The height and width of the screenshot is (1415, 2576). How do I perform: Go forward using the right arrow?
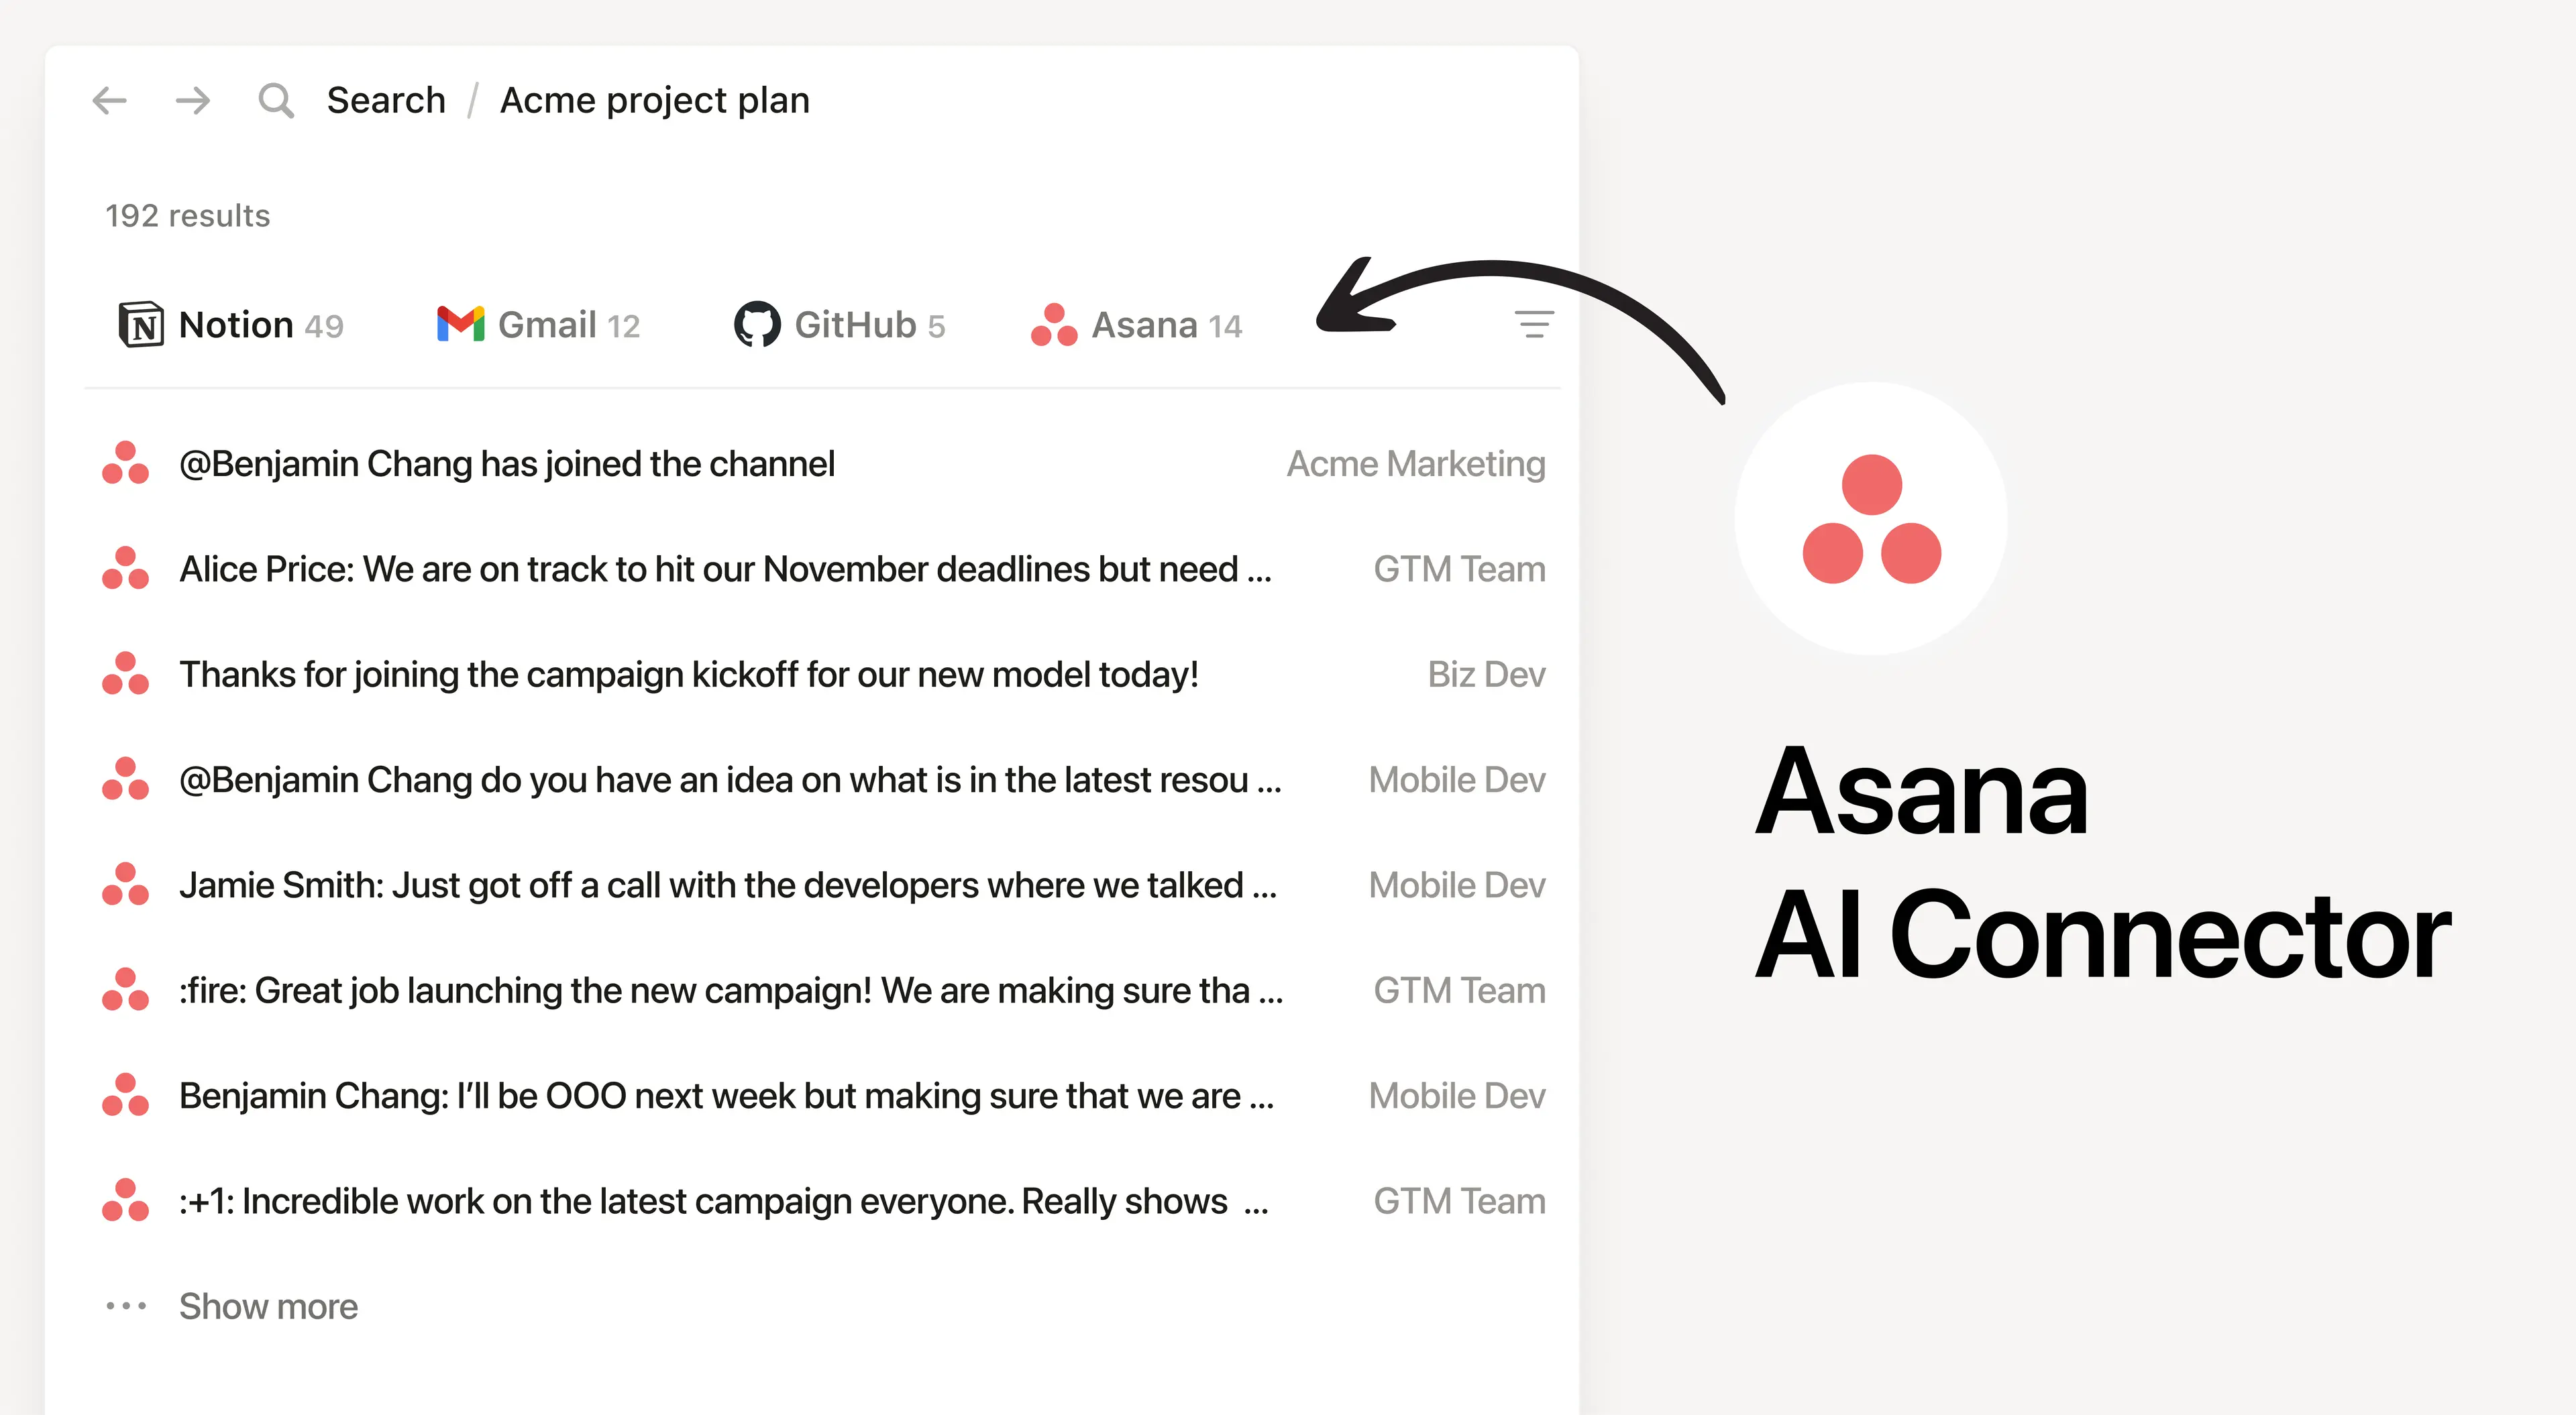click(x=192, y=100)
